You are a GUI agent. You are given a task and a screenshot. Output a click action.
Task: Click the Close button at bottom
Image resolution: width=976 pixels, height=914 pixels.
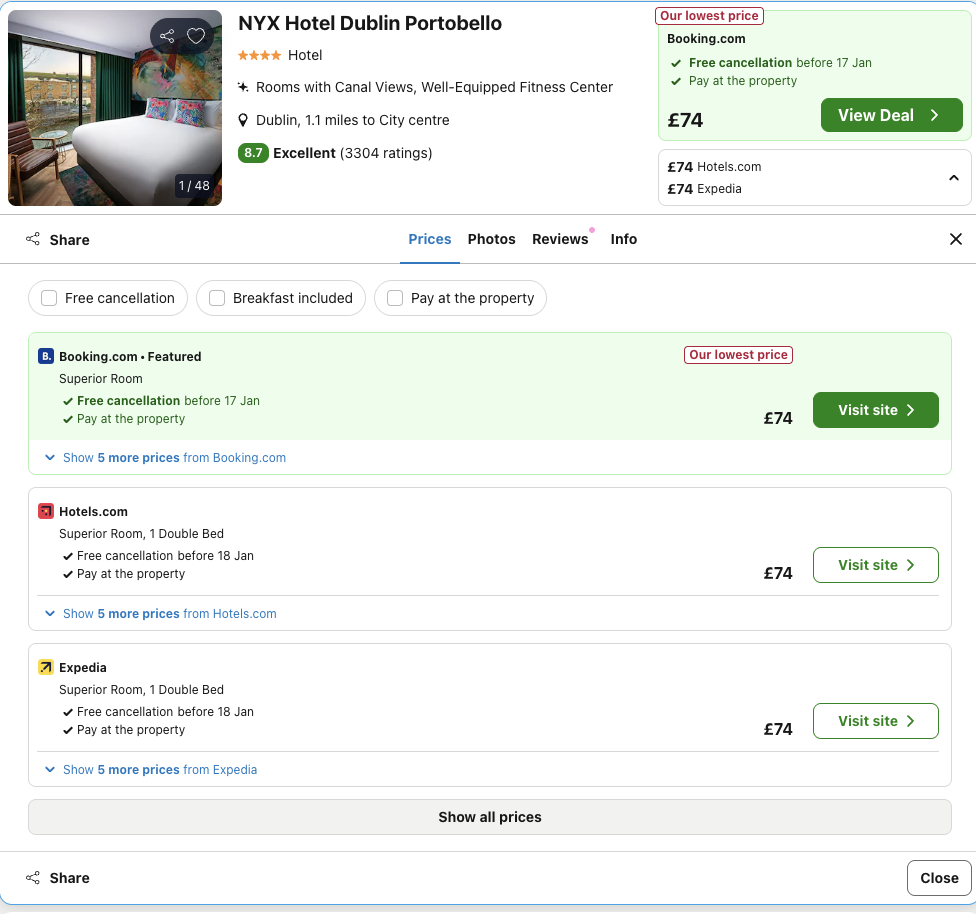(939, 878)
